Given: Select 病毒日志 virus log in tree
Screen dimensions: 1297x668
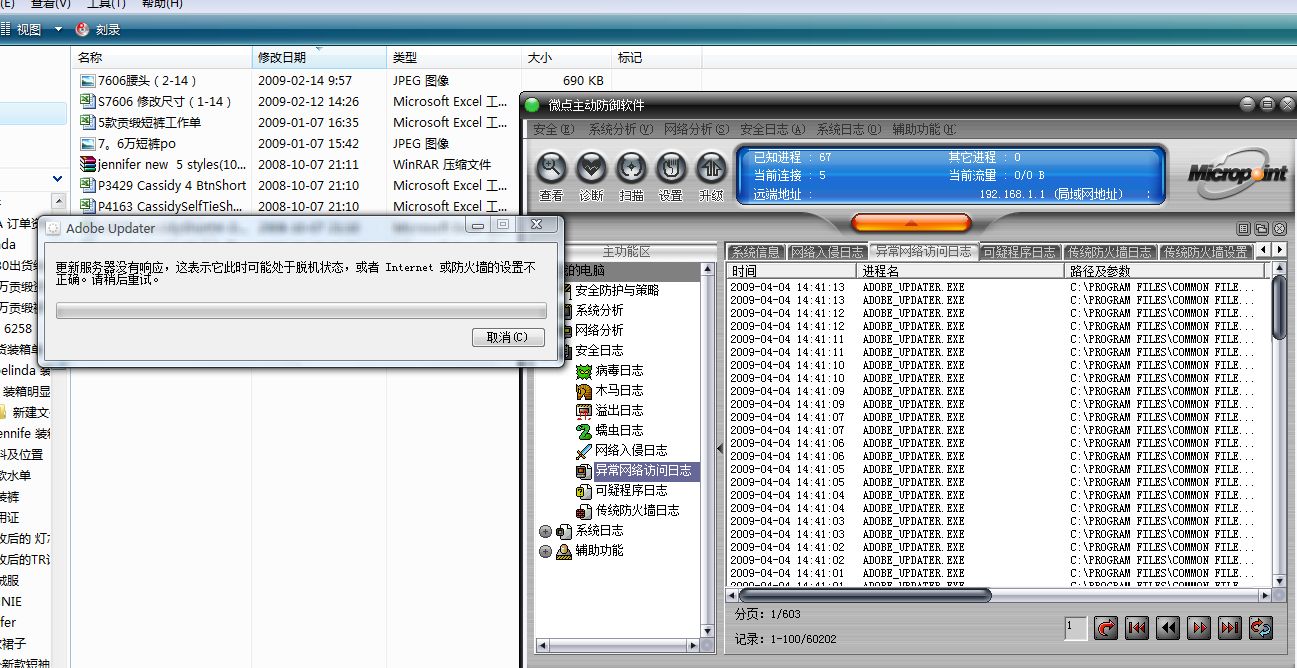Looking at the screenshot, I should (x=610, y=370).
